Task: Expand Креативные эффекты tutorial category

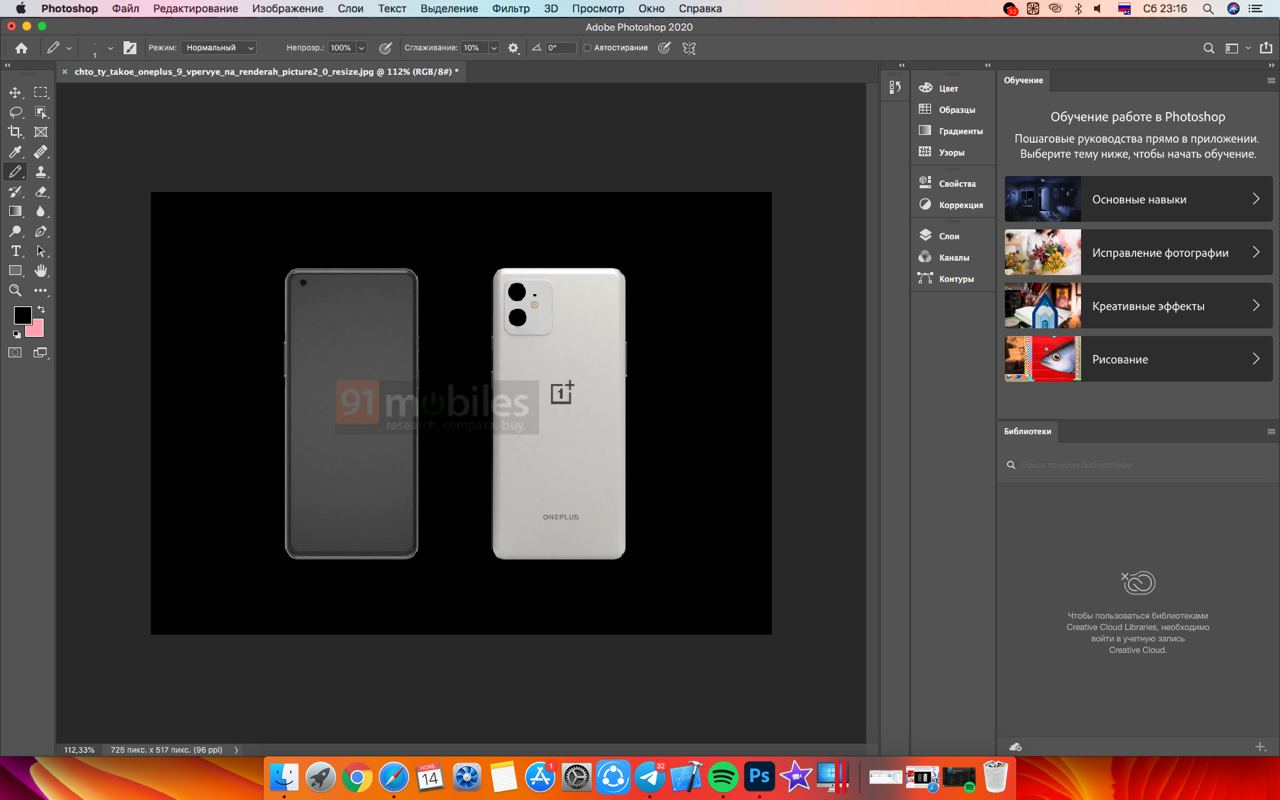Action: 1138,306
